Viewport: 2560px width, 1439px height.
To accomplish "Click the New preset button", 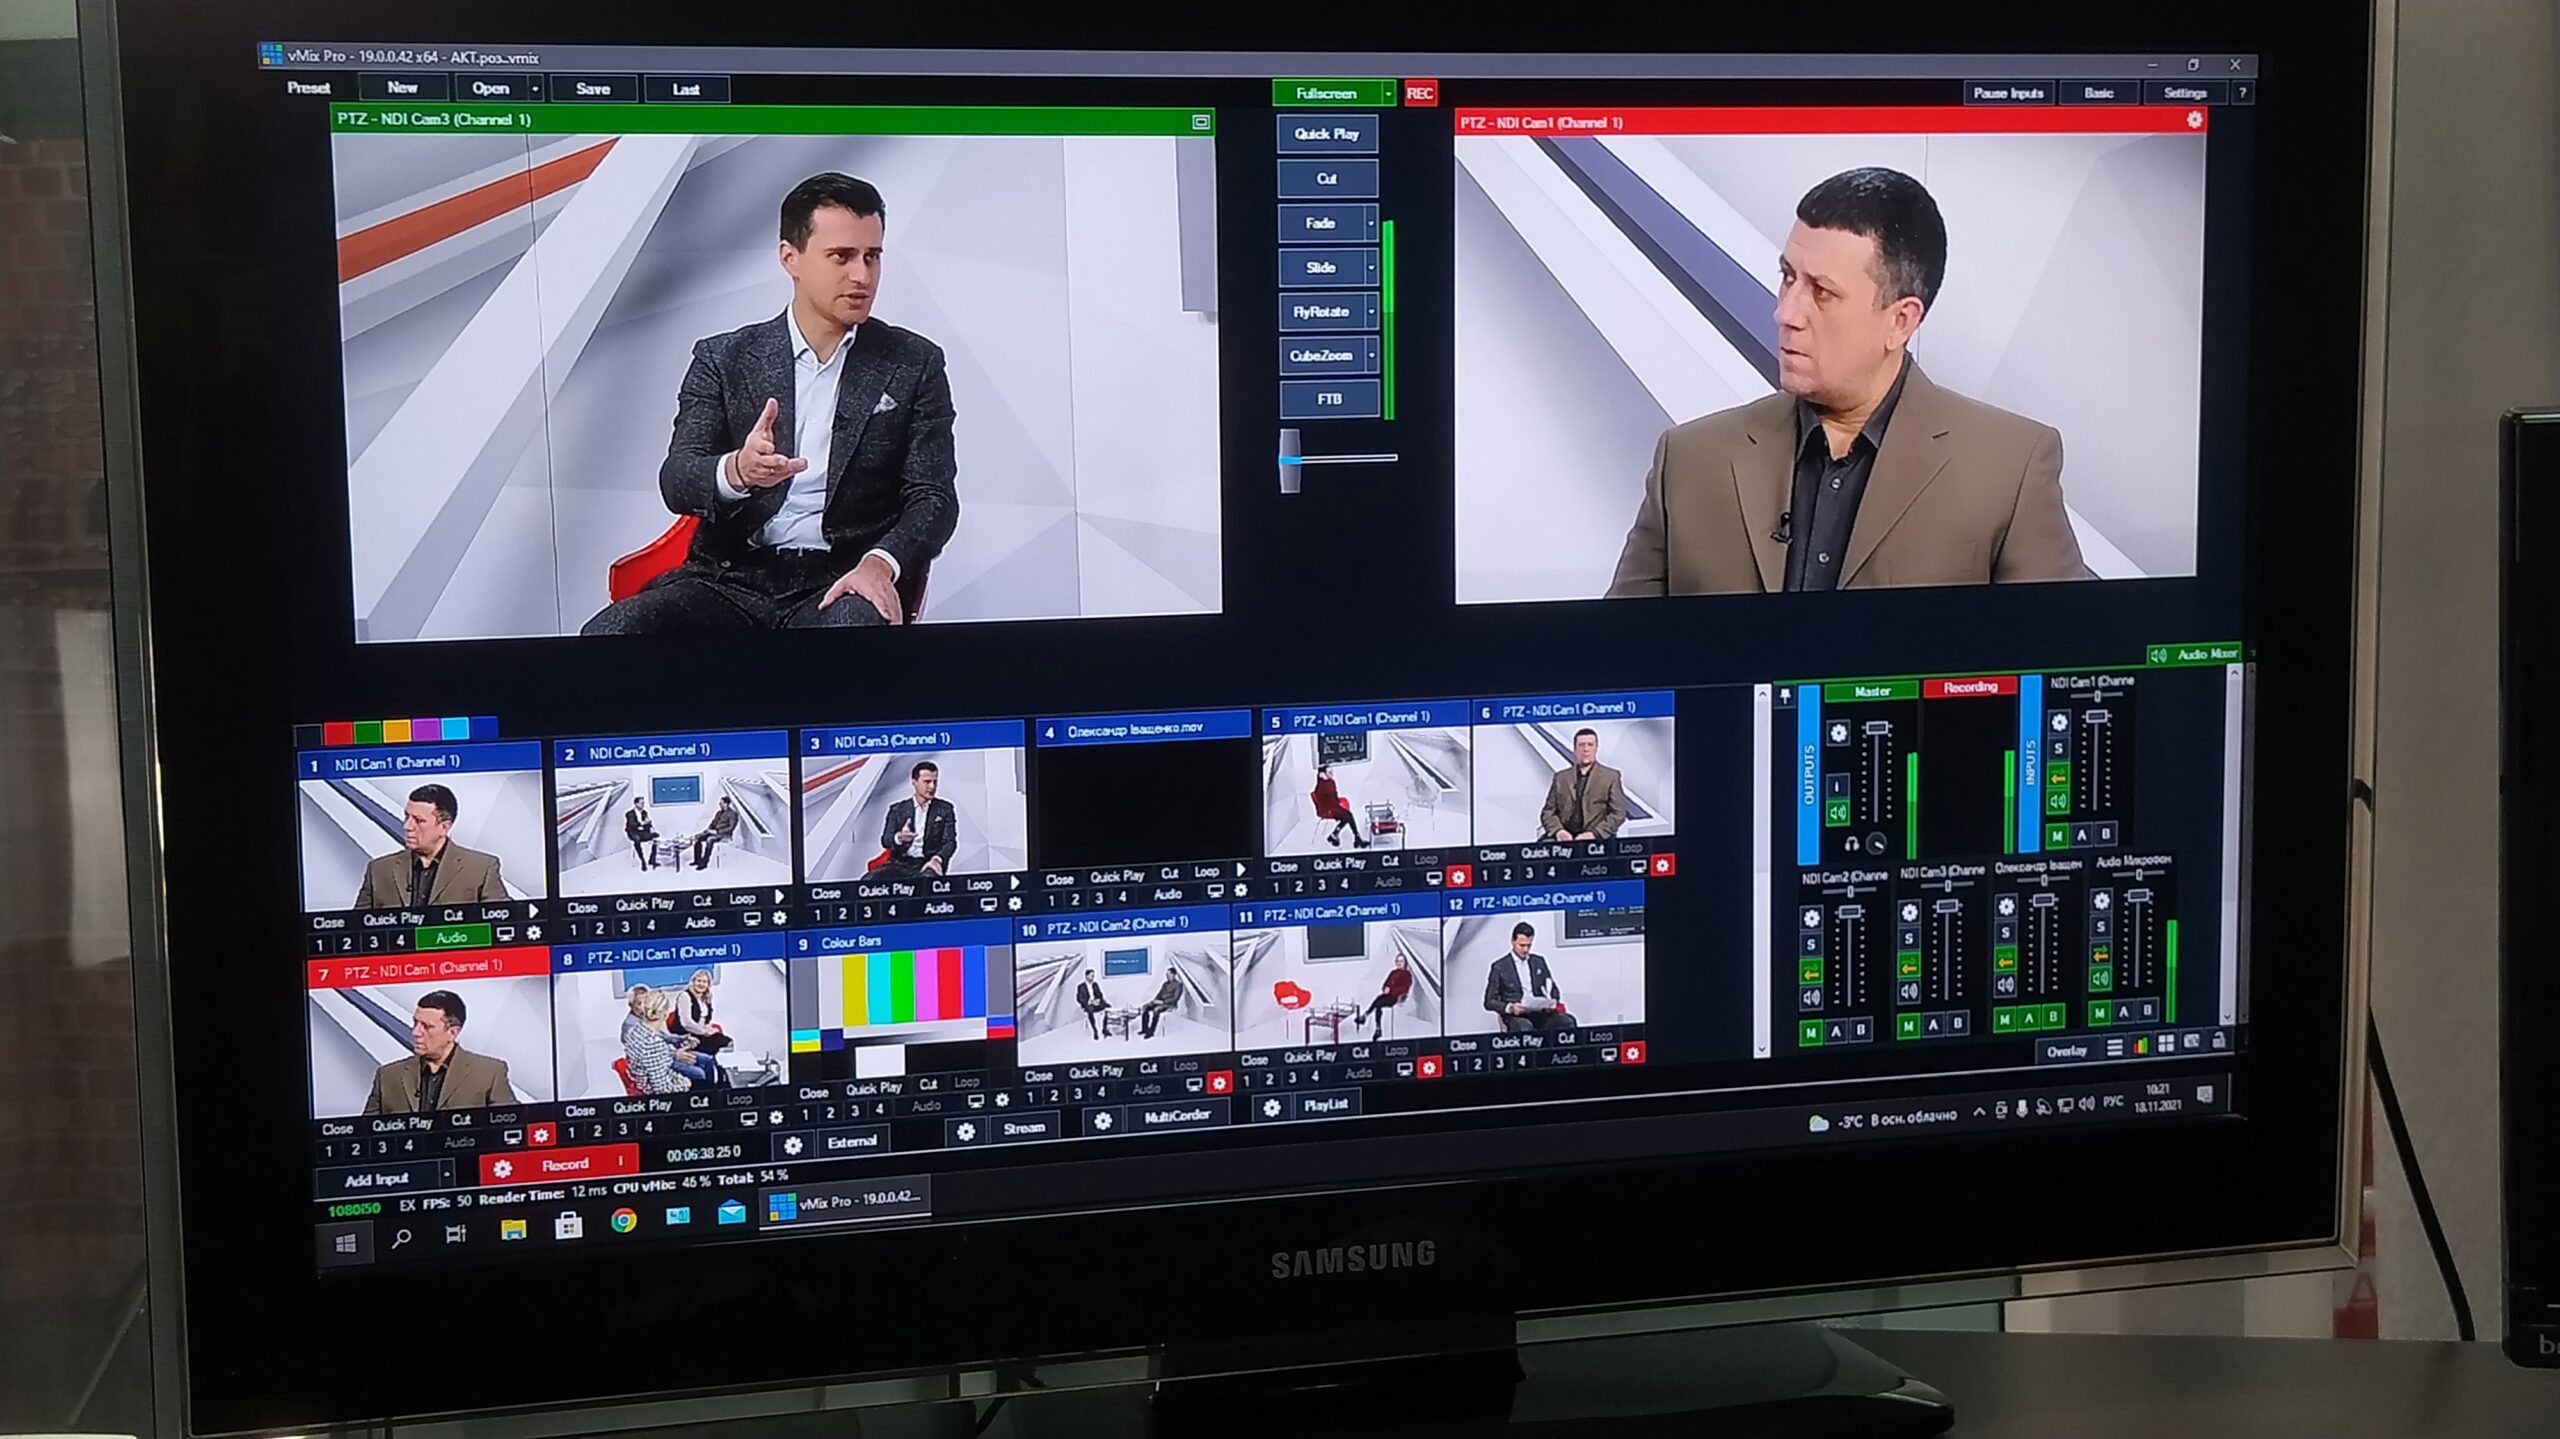I will pyautogui.click(x=403, y=88).
